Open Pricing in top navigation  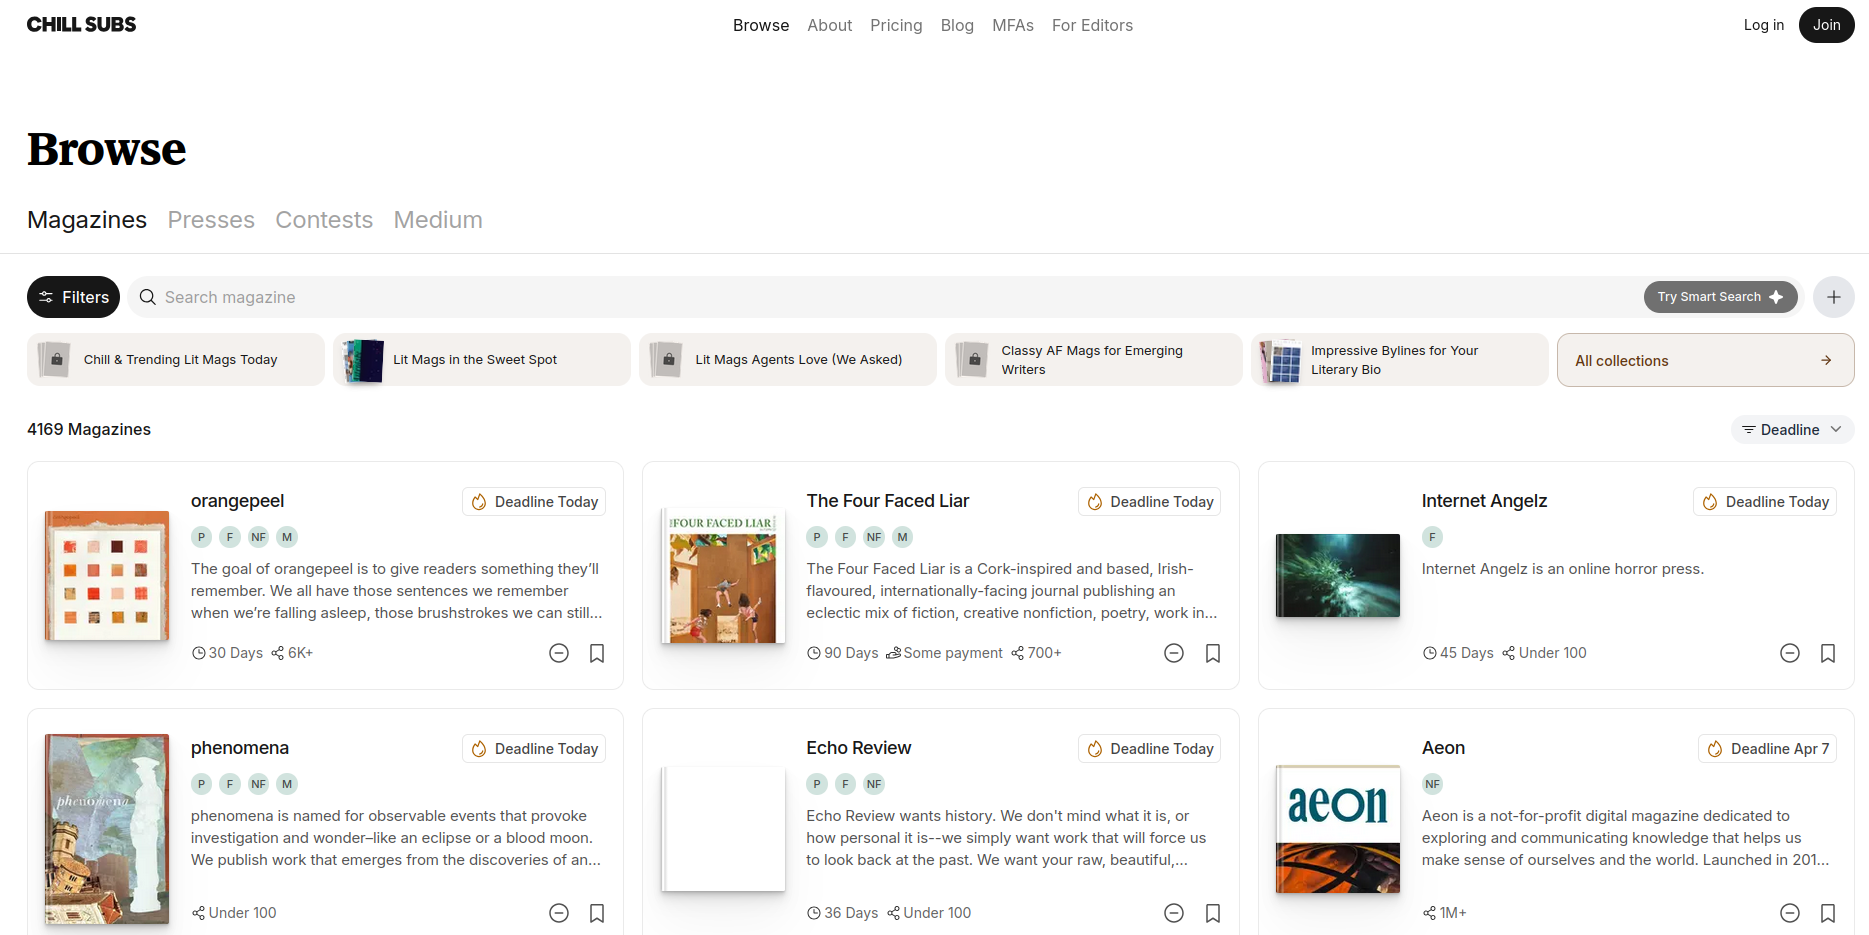coord(896,25)
